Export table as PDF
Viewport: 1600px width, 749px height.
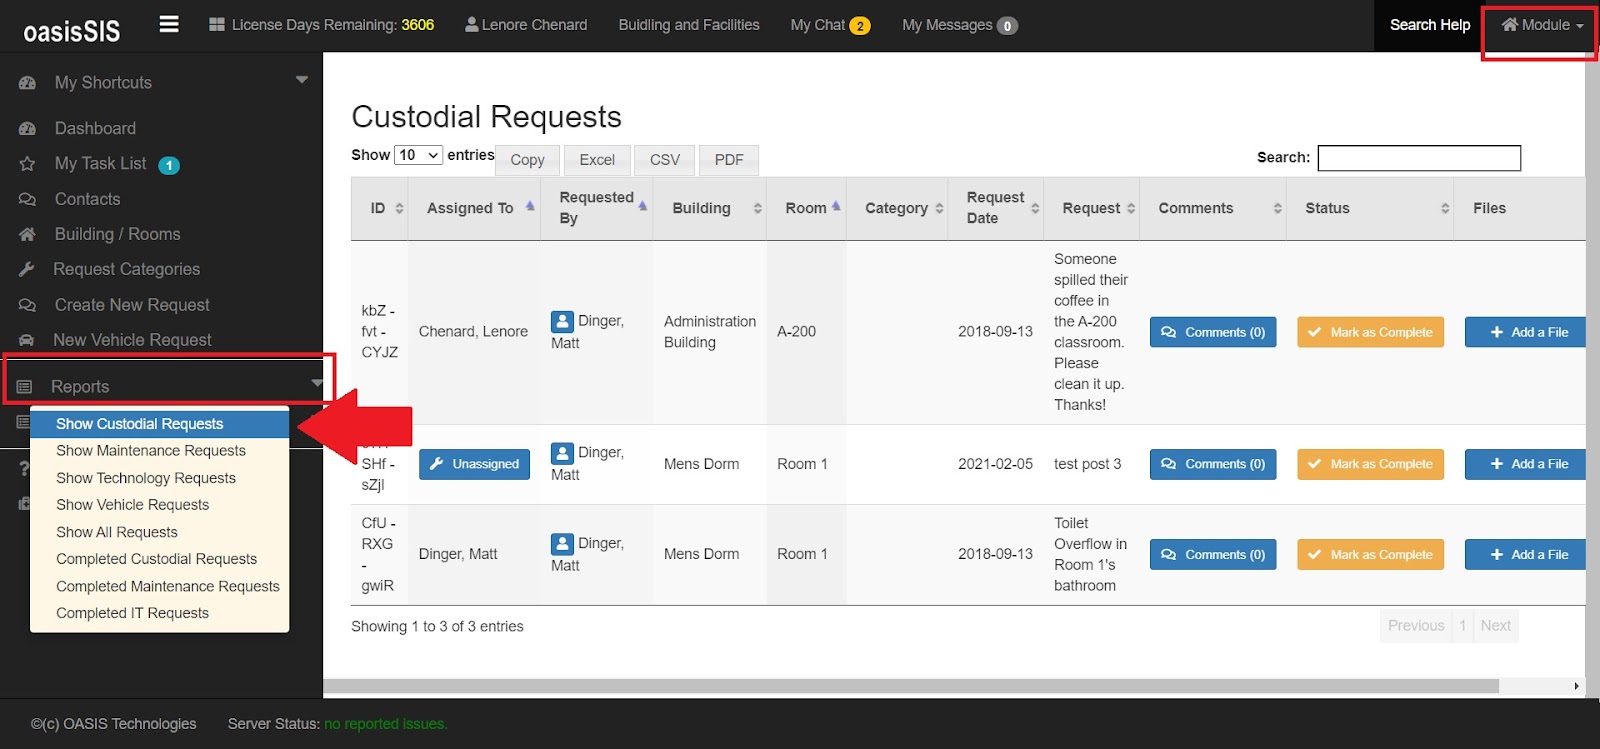point(729,160)
